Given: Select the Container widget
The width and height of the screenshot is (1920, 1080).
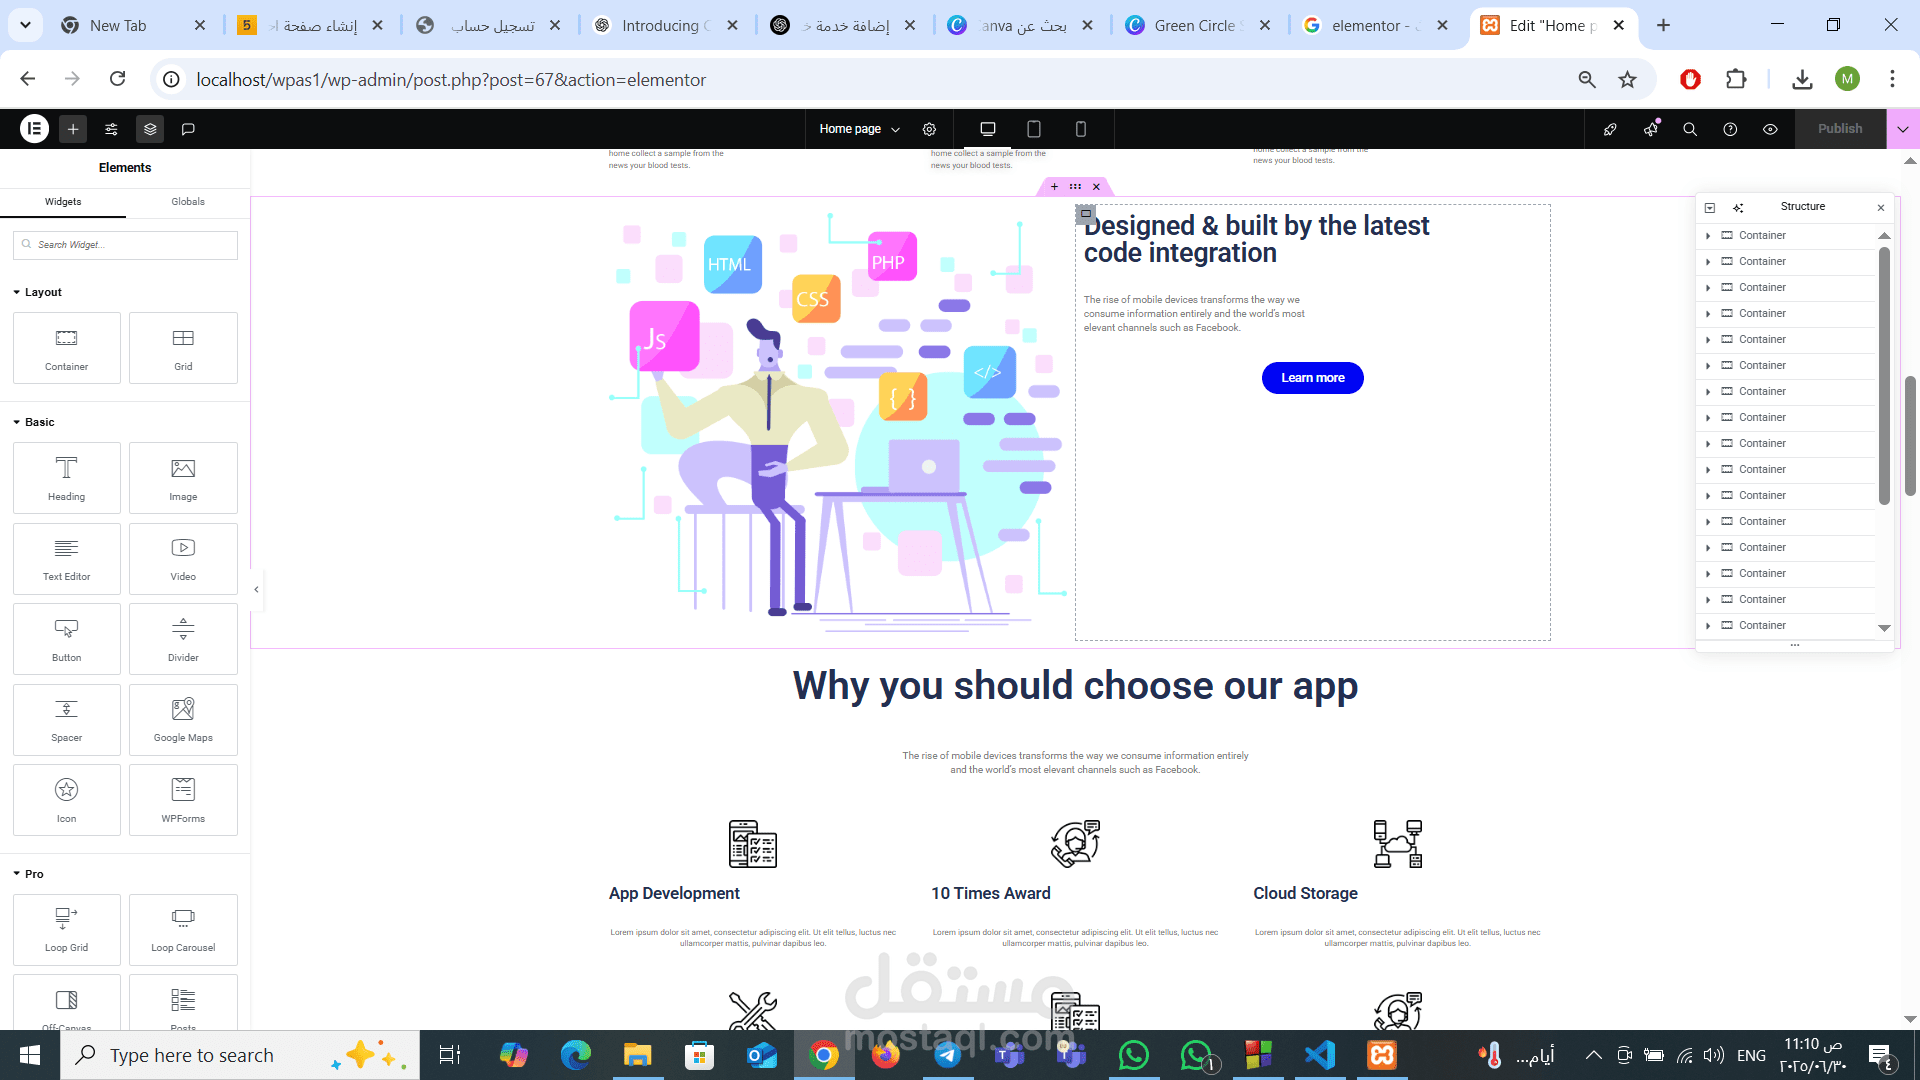Looking at the screenshot, I should (x=67, y=348).
